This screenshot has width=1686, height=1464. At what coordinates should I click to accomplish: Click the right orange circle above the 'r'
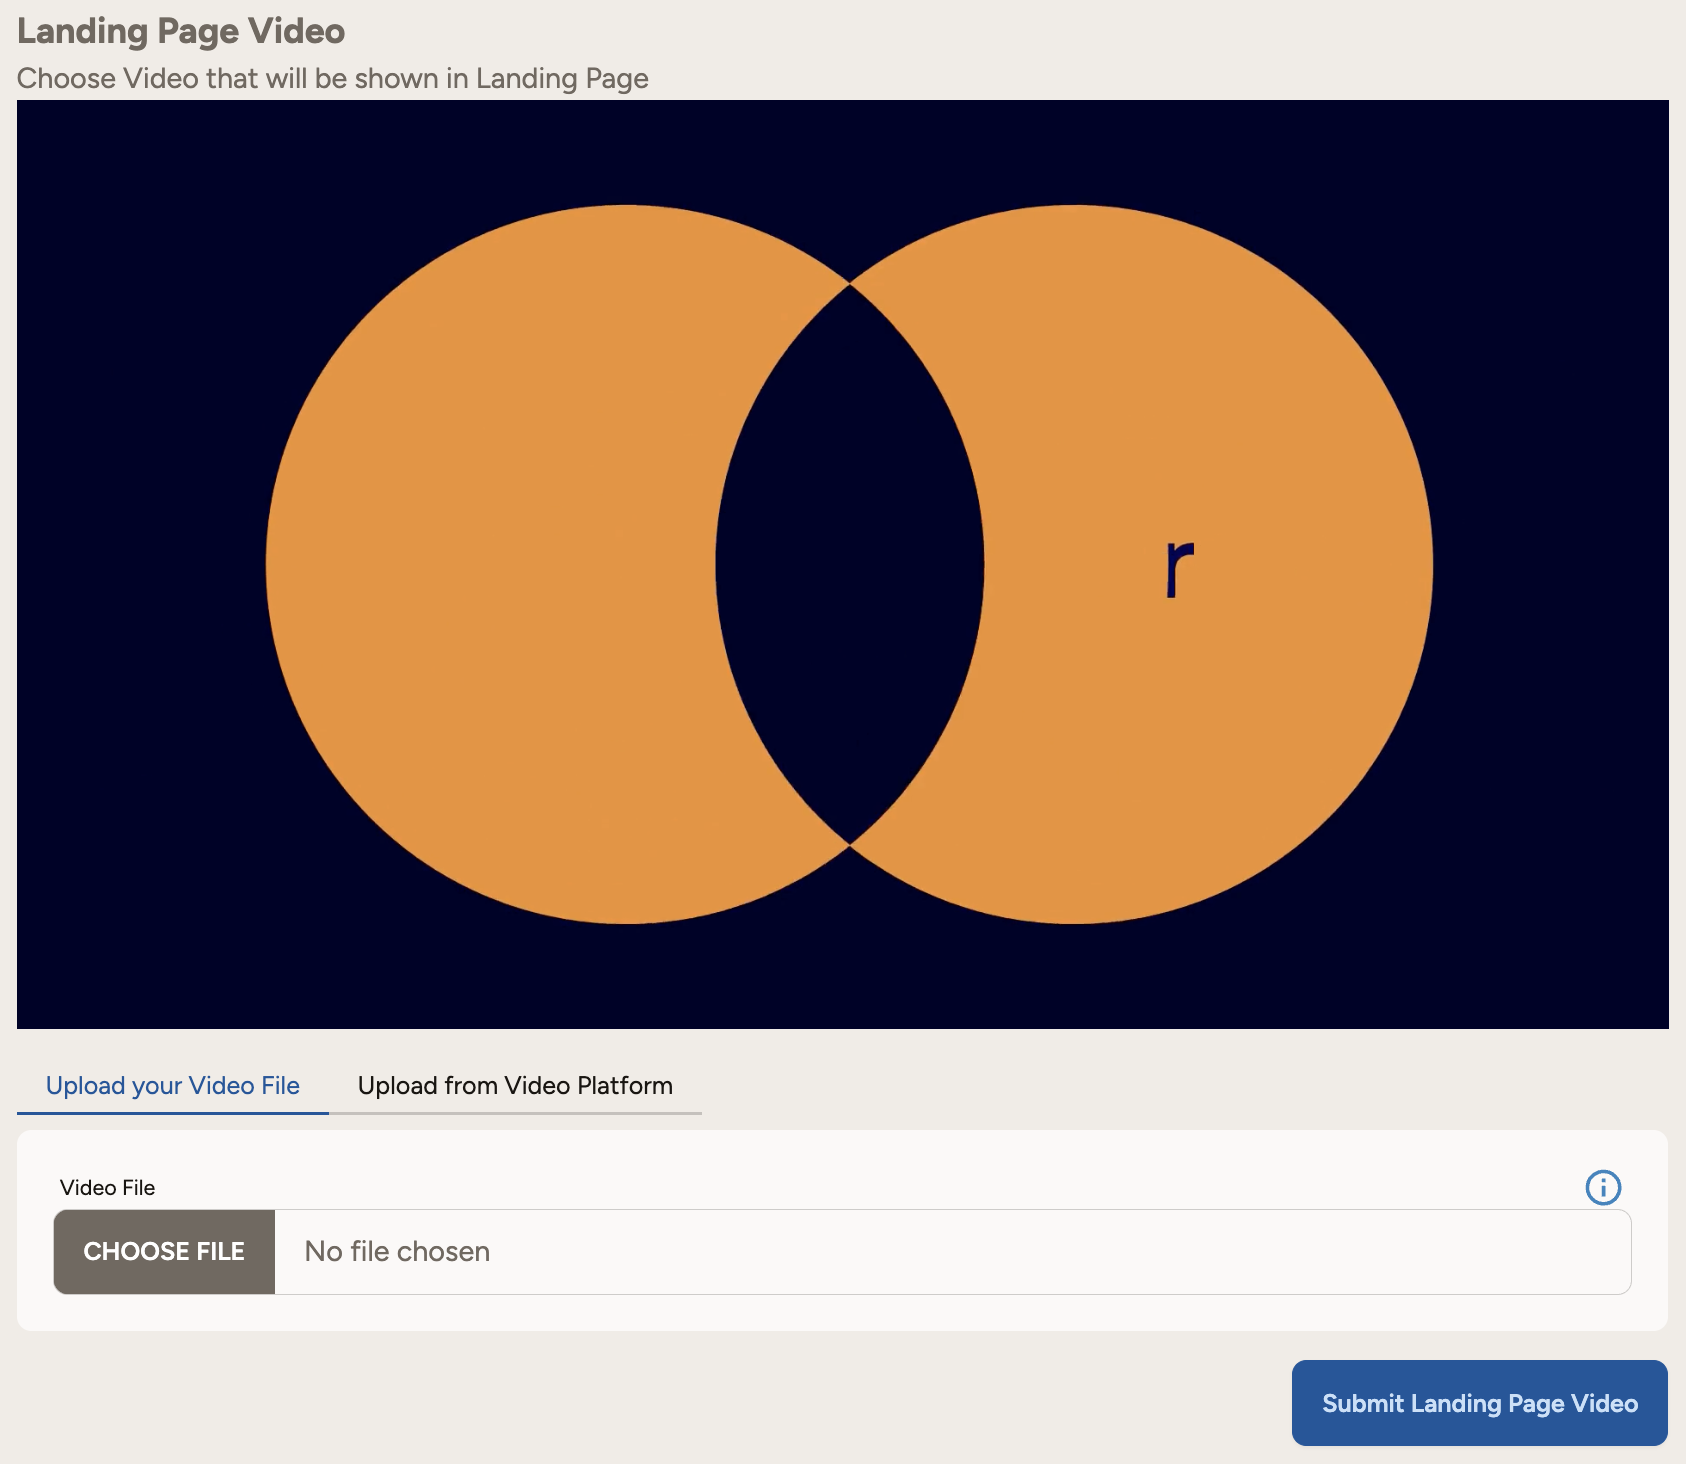coord(1180,400)
